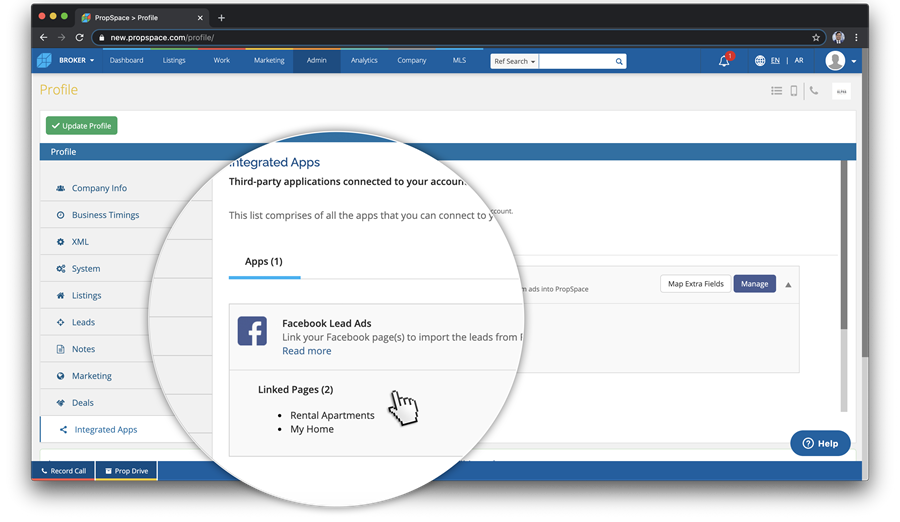Click Map Extra Fields button
This screenshot has width=900, height=522.
tap(696, 284)
